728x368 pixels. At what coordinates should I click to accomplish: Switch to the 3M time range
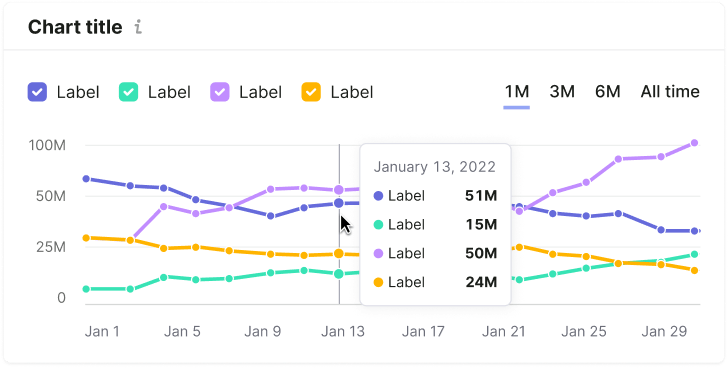[x=562, y=92]
